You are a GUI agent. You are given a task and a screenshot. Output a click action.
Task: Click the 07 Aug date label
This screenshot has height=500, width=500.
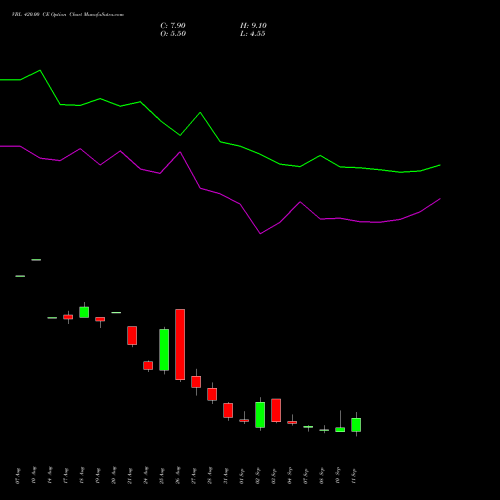click(18, 476)
